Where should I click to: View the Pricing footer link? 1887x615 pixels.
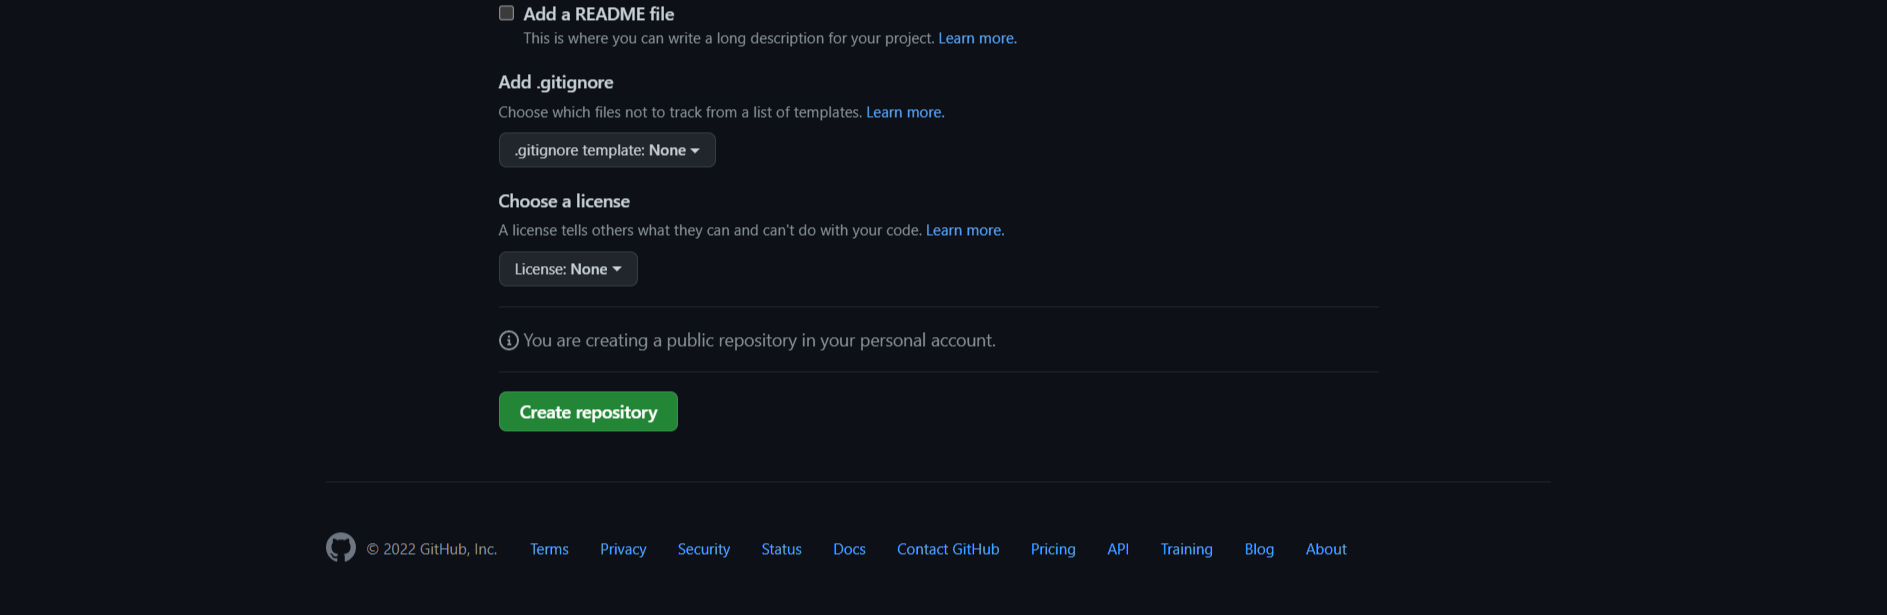(x=1053, y=549)
